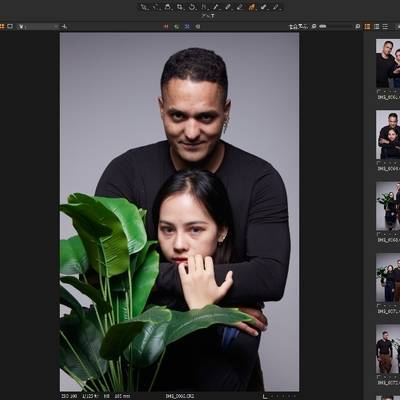Click the browser search magnifier icon
The width and height of the screenshot is (400, 400).
coord(358,26)
